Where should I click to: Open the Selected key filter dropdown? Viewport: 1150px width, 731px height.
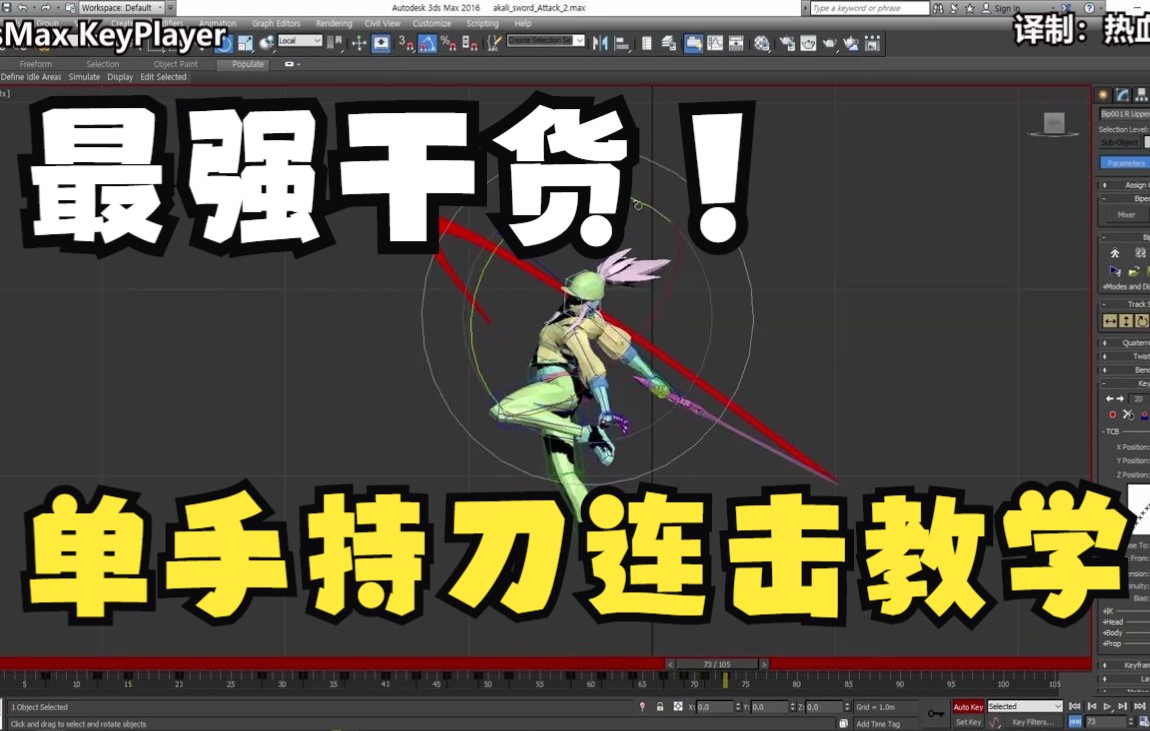(x=1024, y=707)
